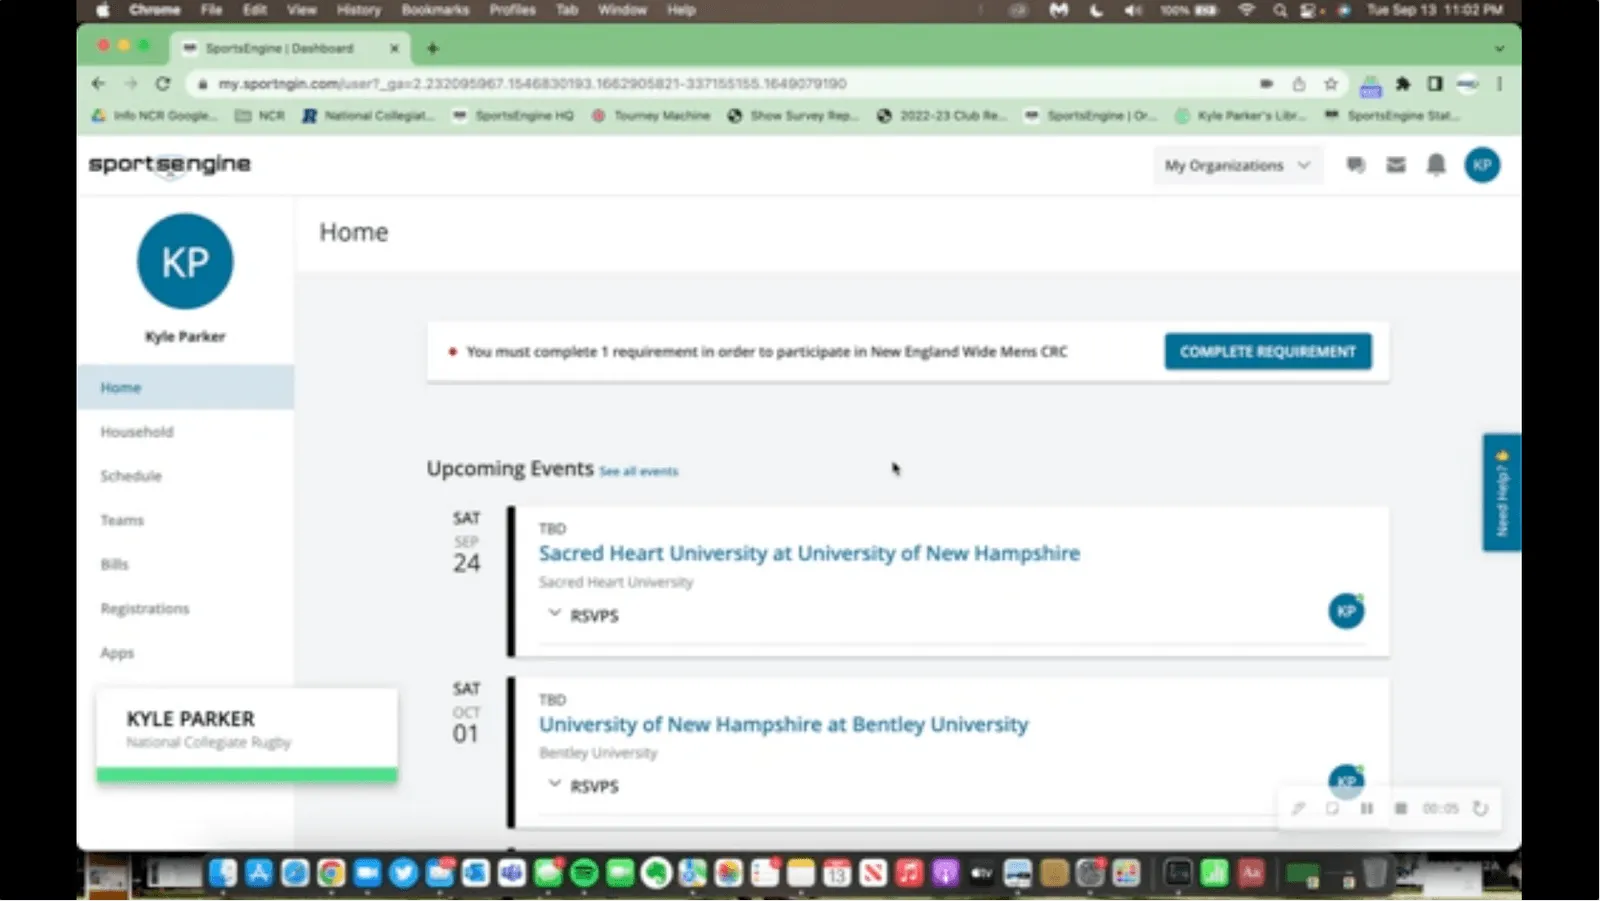Open the My Organizations dropdown
The width and height of the screenshot is (1600, 901).
(1237, 165)
